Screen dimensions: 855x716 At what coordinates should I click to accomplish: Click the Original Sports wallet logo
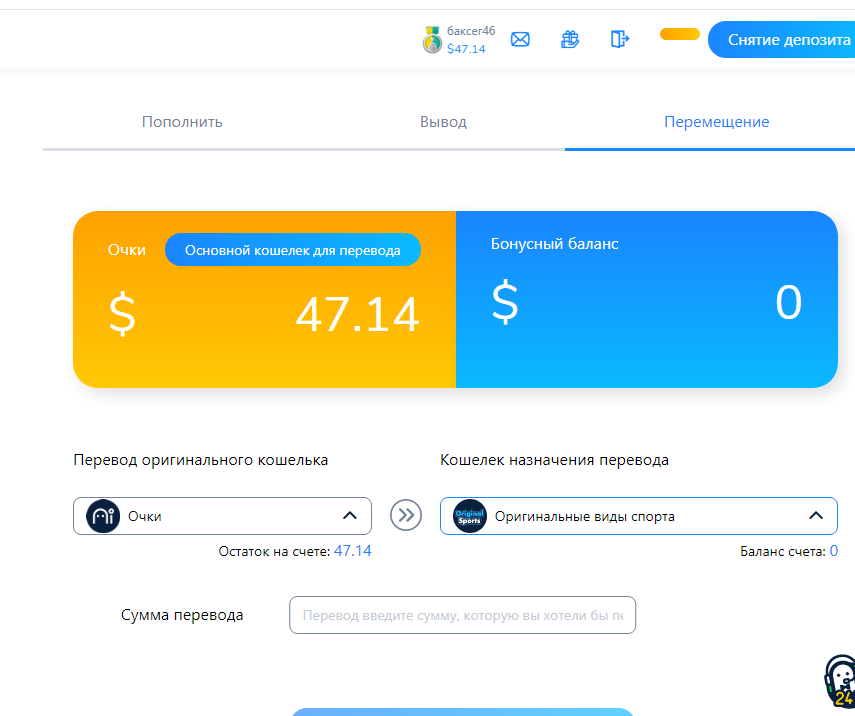tap(469, 516)
